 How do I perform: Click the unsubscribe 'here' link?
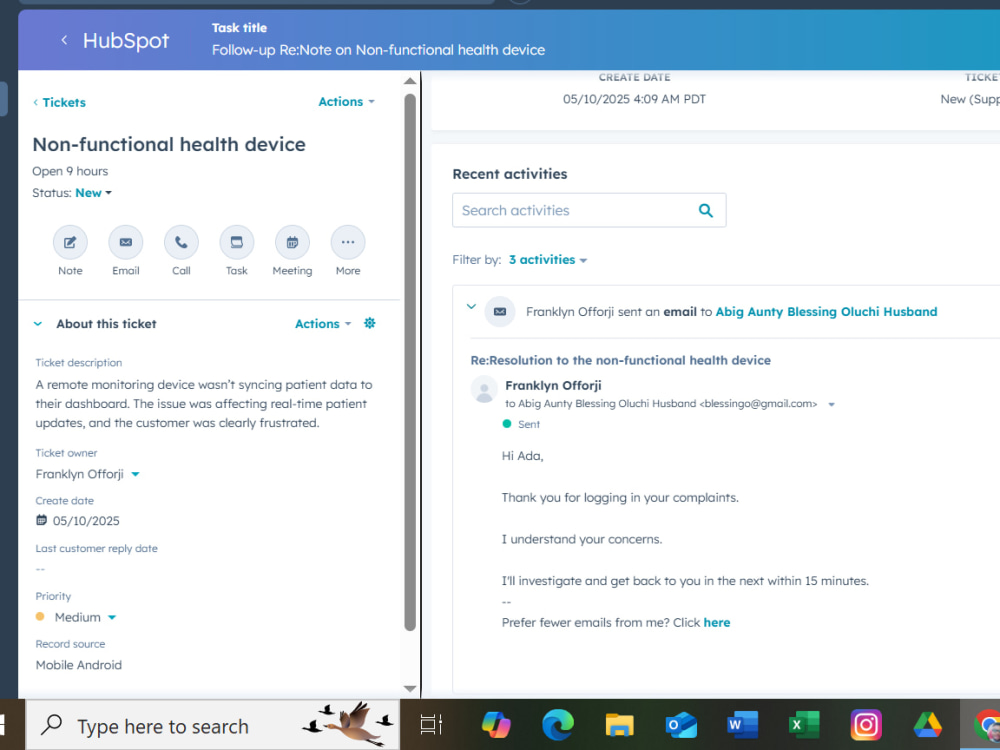tap(717, 623)
